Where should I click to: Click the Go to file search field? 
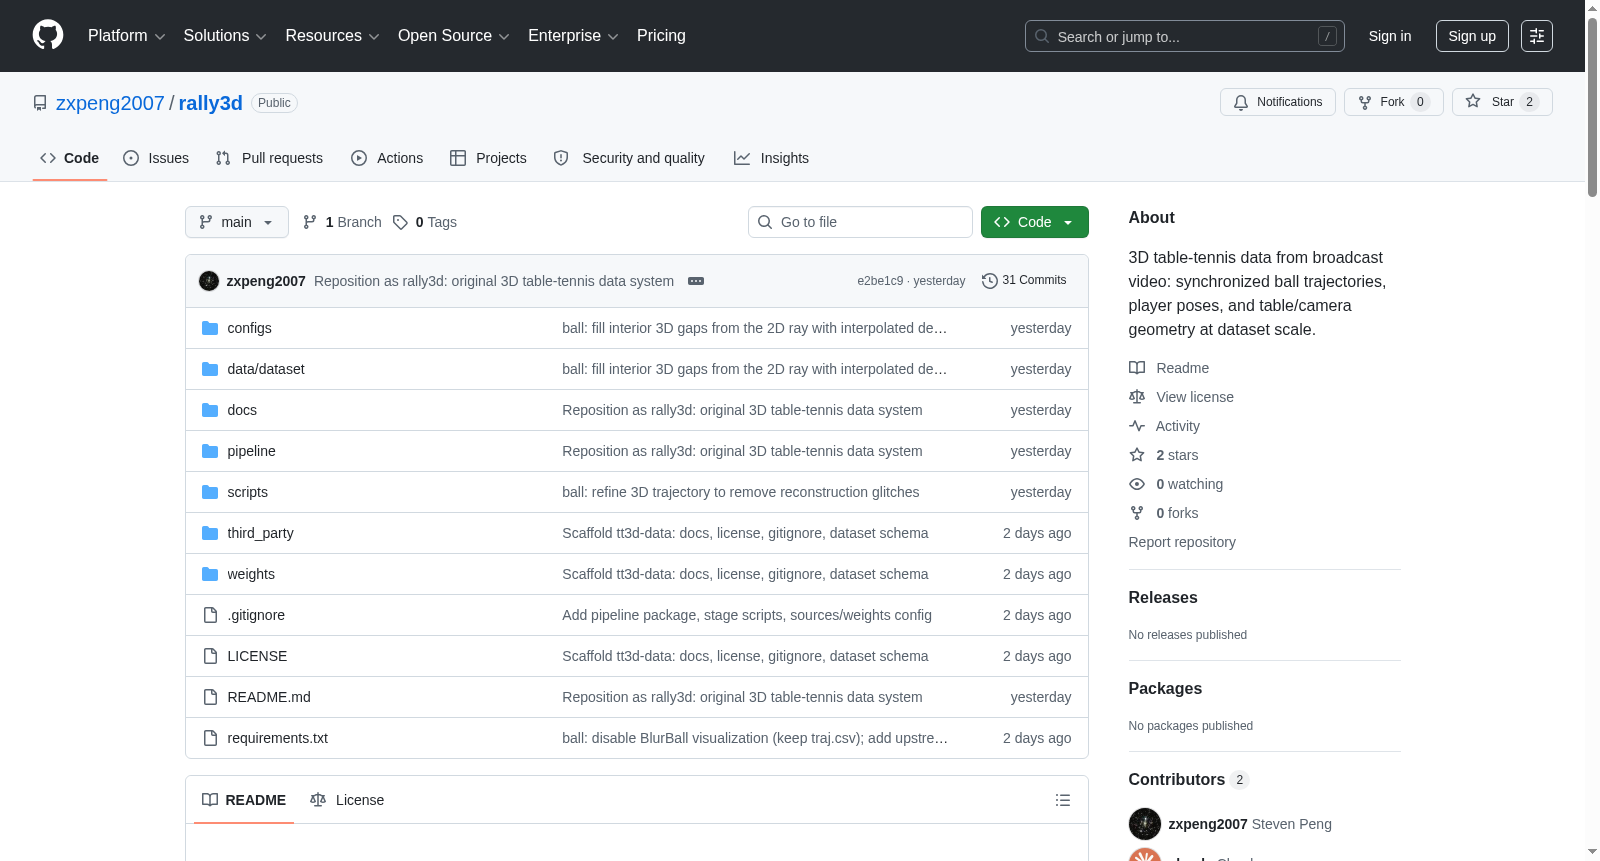click(860, 222)
